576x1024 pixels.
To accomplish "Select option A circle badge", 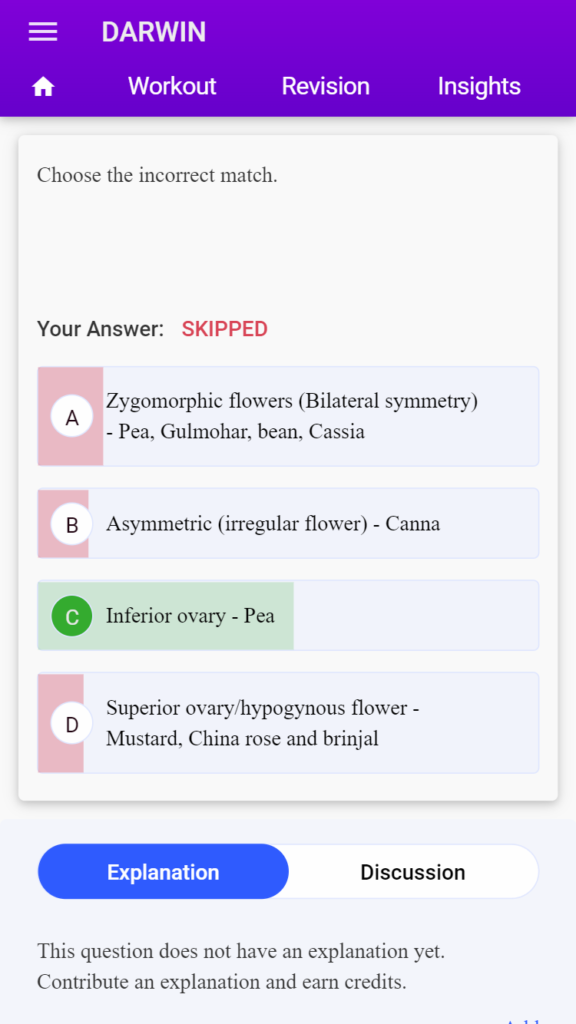I will tap(72, 417).
